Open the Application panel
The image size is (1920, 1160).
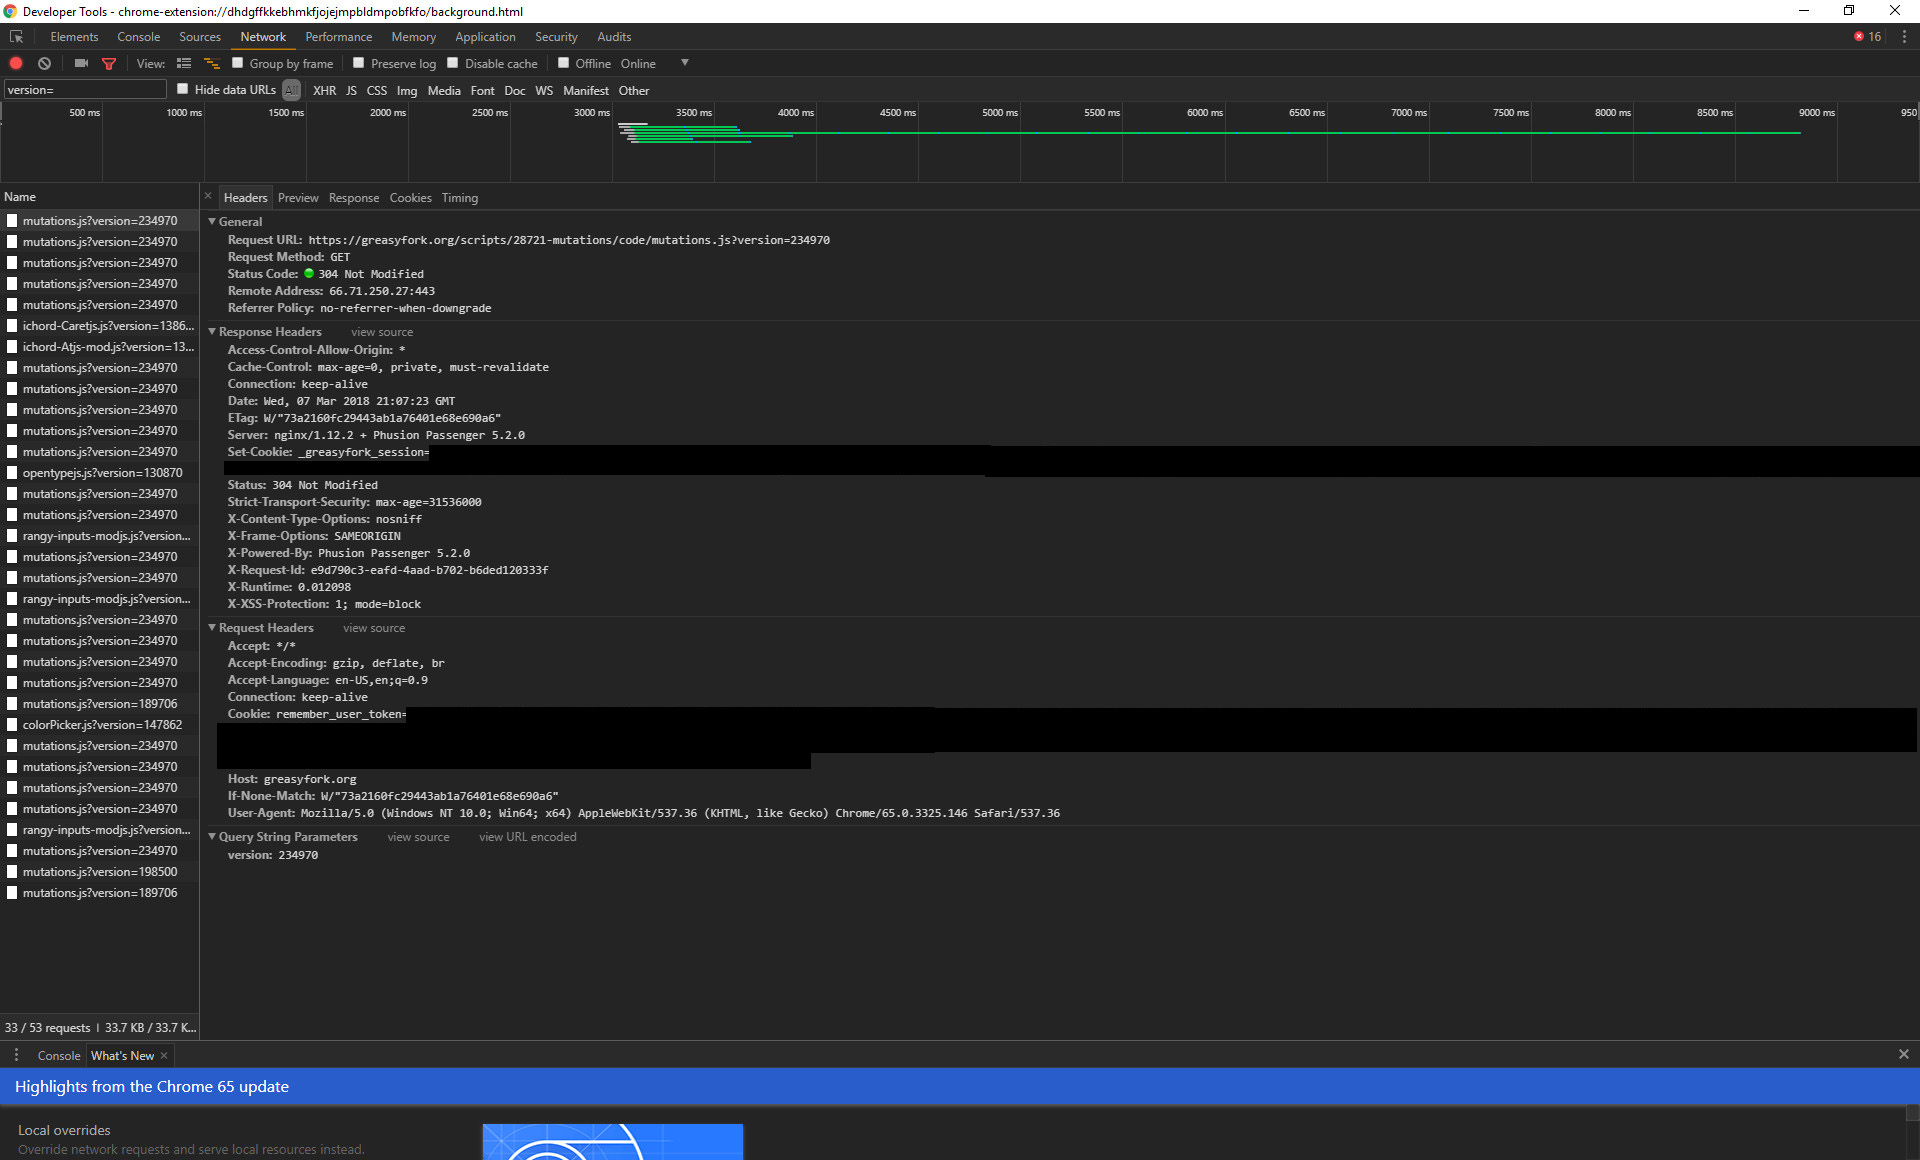(x=485, y=36)
